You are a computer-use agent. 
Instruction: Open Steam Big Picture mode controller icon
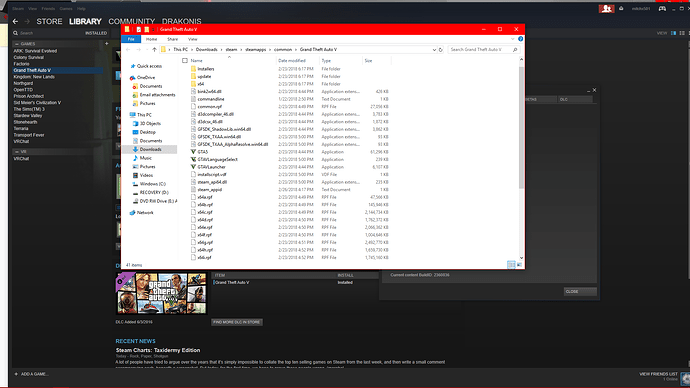(662, 8)
